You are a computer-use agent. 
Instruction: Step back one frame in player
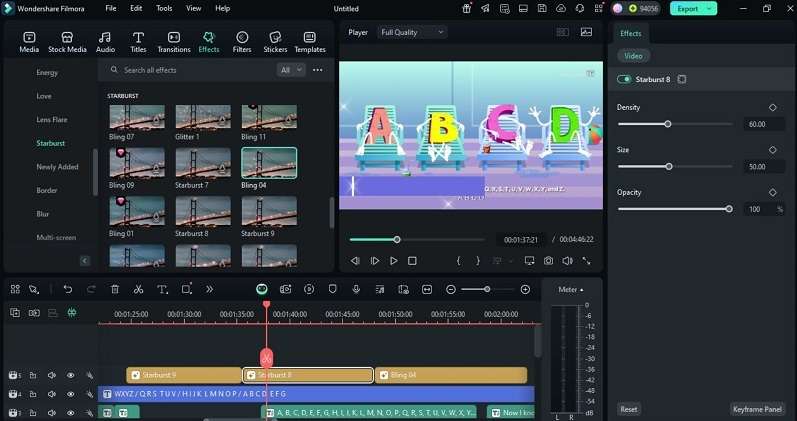[x=355, y=261]
